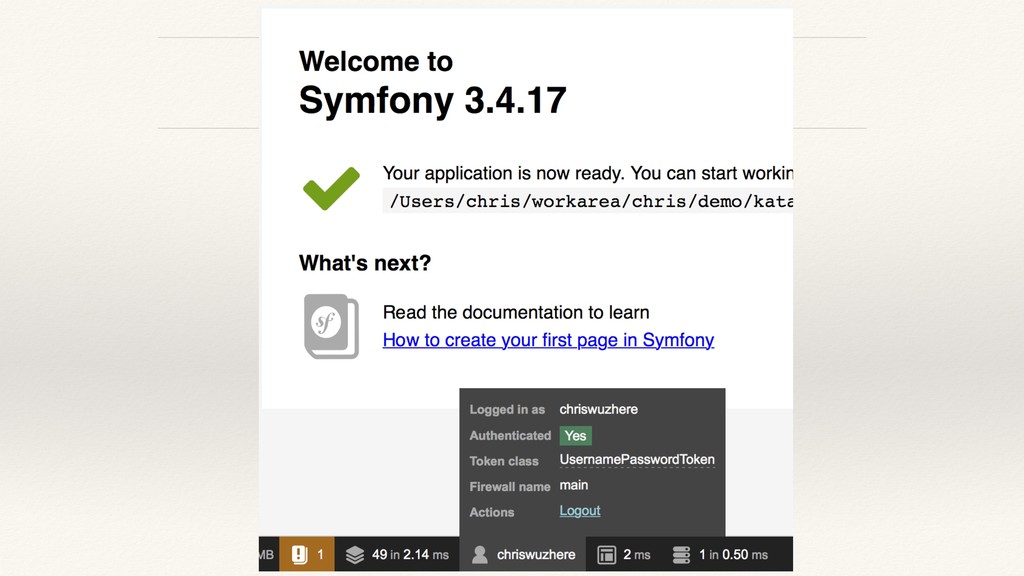Click the green checkmark icon
1024x576 pixels.
pos(331,188)
